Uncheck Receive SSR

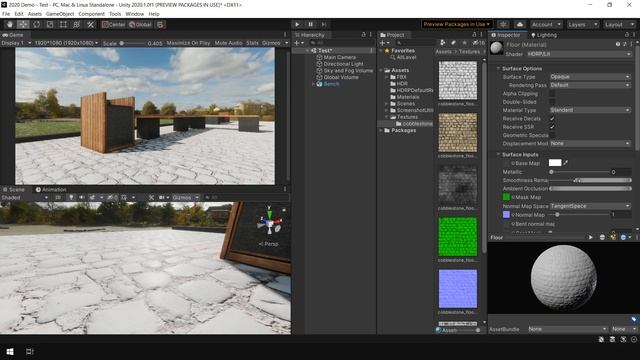(552, 127)
